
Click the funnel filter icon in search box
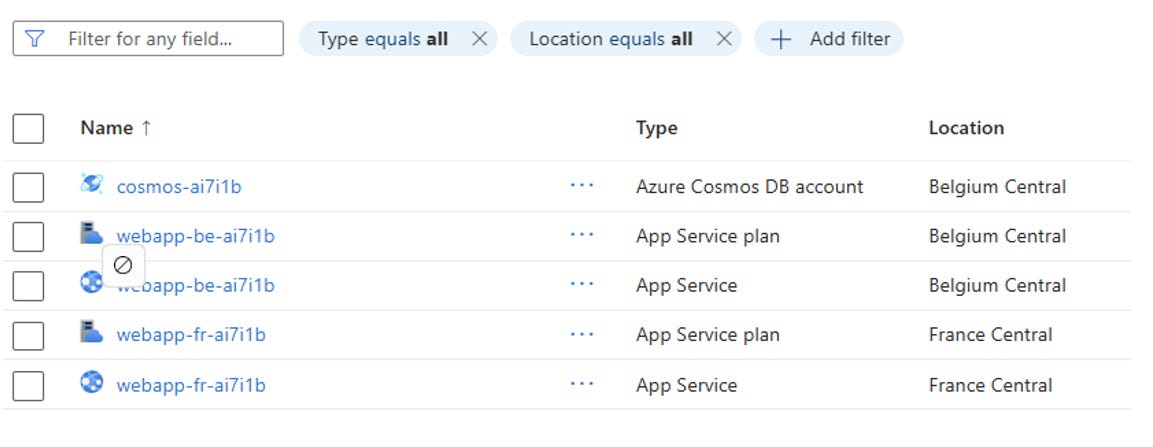click(x=35, y=38)
